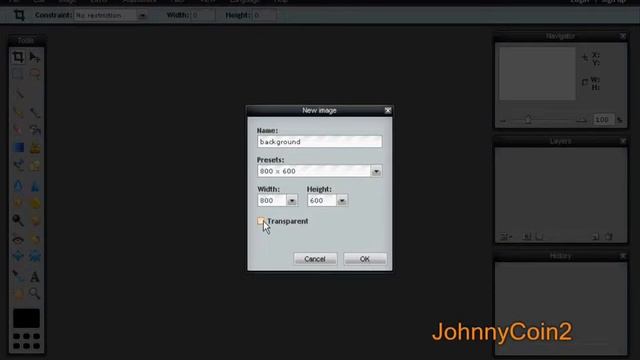Viewport: 640px width, 360px height.
Task: Close the History panel
Action: [x=622, y=256]
